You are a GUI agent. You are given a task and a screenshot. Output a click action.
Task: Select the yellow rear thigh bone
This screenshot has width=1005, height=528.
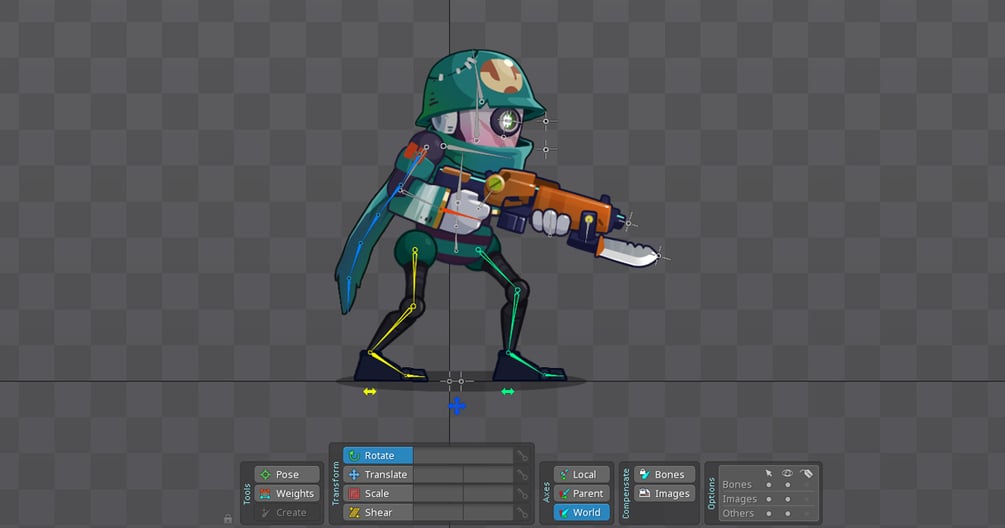pyautogui.click(x=415, y=277)
